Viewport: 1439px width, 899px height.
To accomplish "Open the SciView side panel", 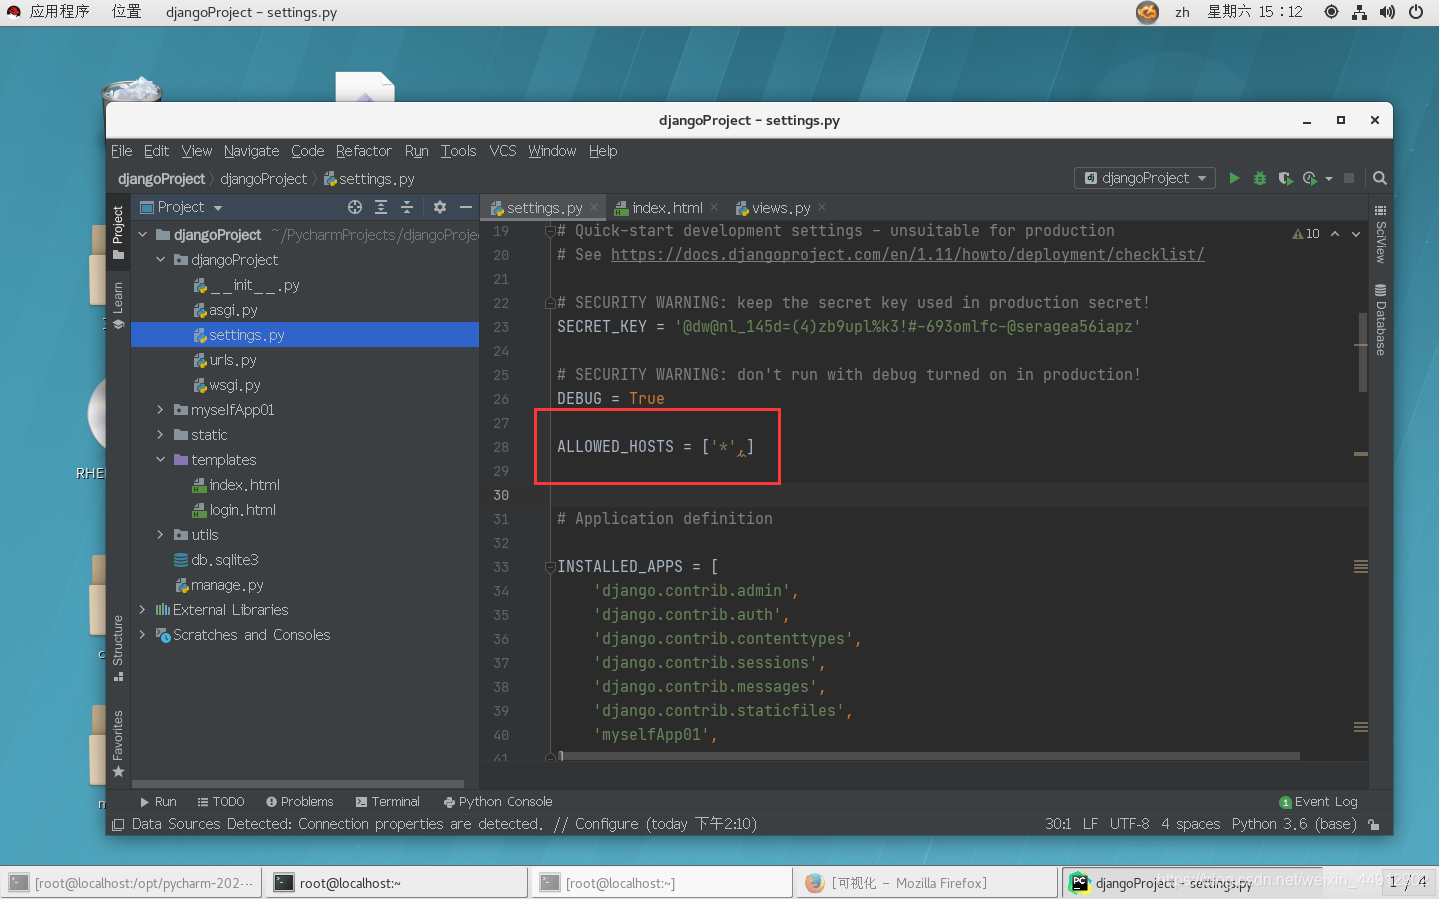I will pyautogui.click(x=1380, y=235).
